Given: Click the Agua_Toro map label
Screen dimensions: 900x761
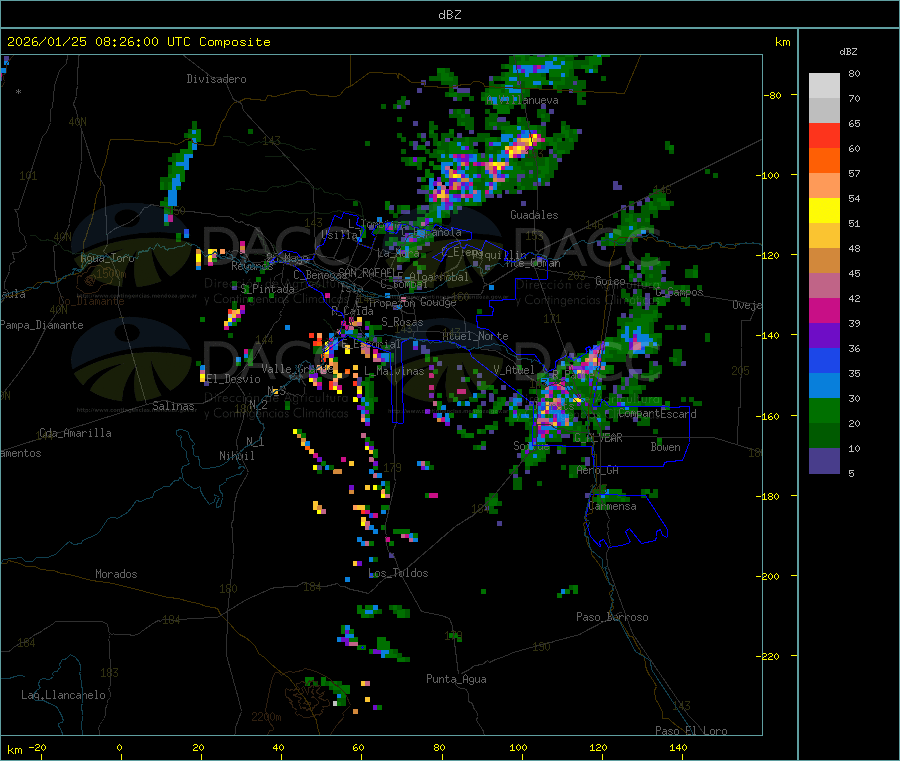Looking at the screenshot, I should (x=107, y=258).
